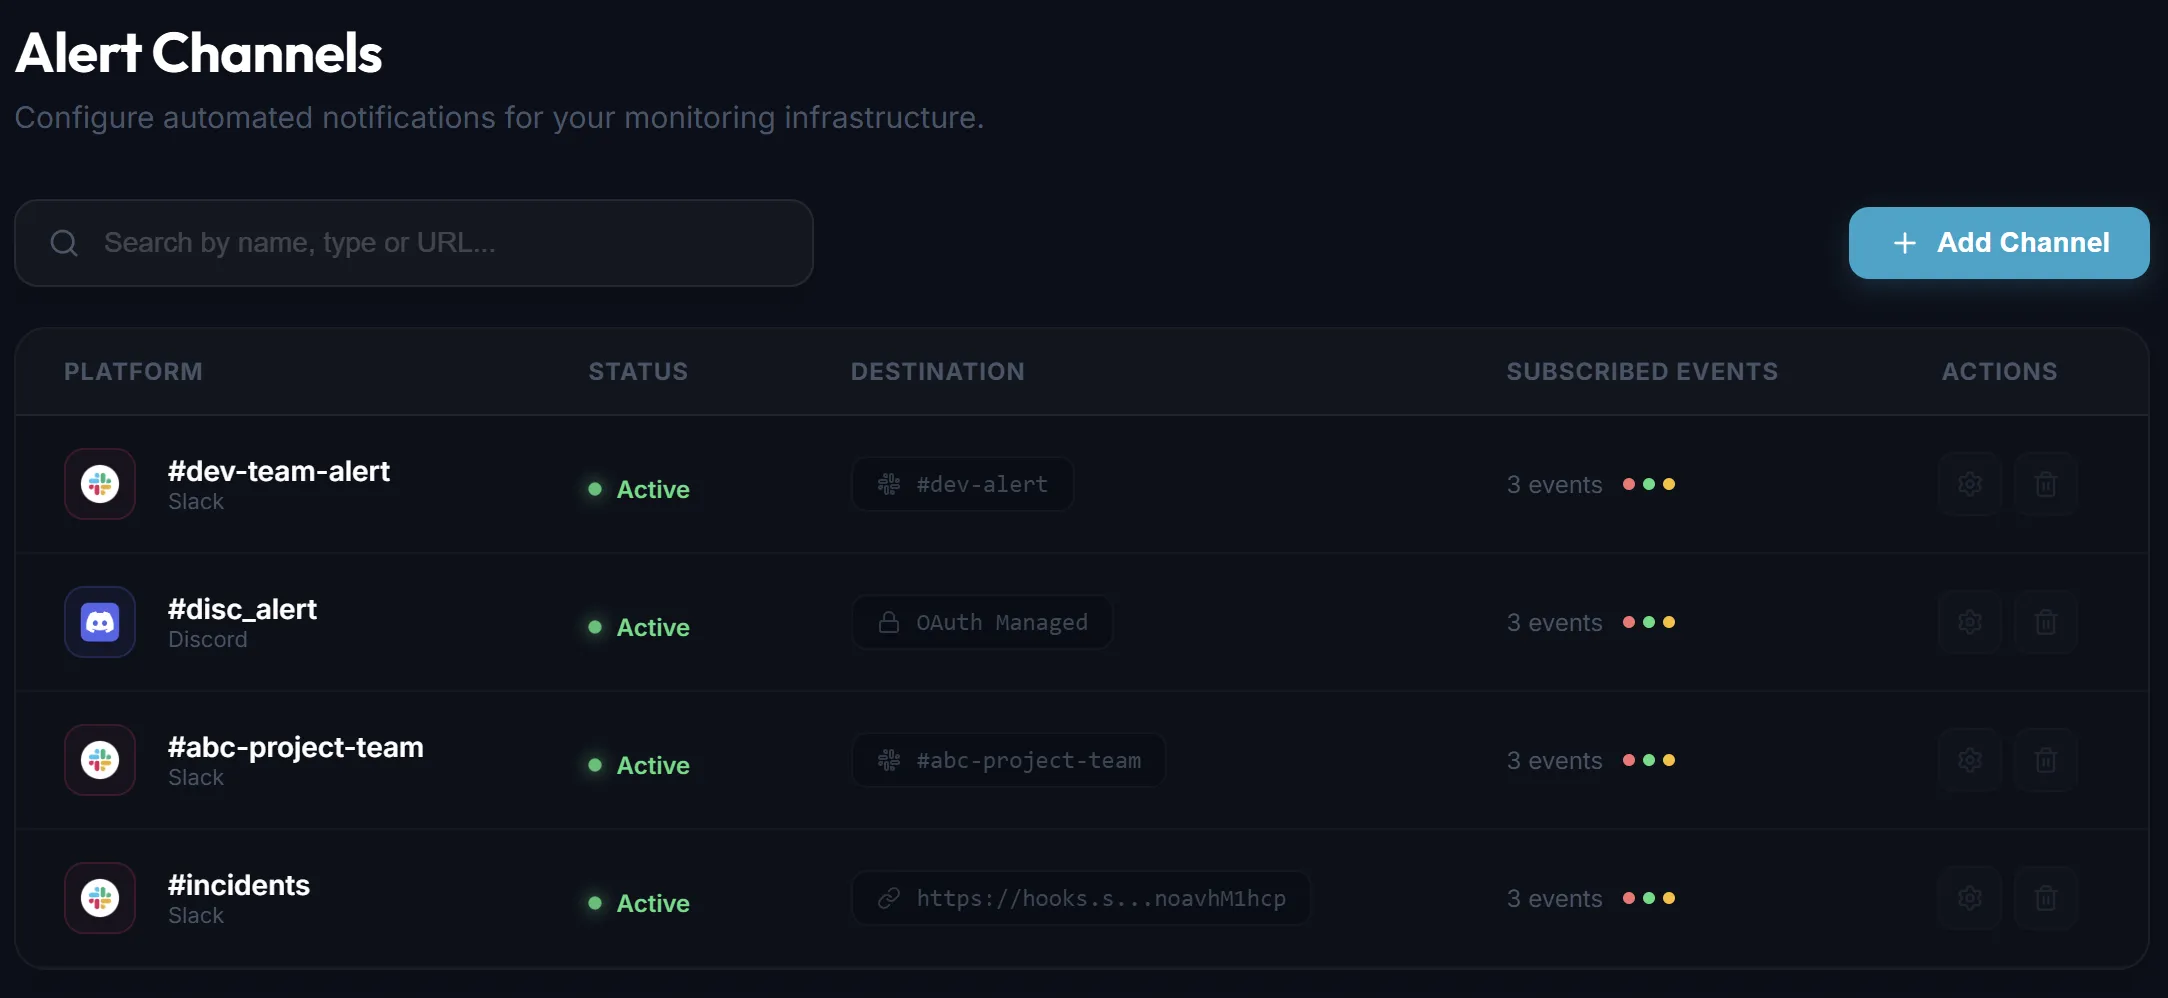This screenshot has height=998, width=2168.
Task: Click the Slack label under #incidents
Action: pyautogui.click(x=196, y=915)
